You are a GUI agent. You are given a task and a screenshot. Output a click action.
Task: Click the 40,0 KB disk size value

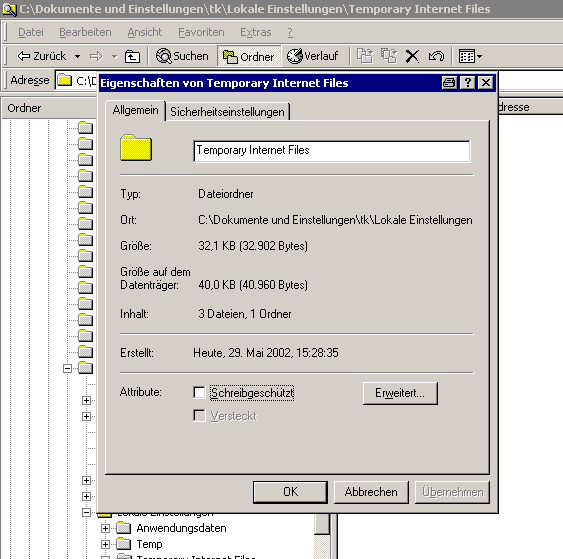(x=253, y=285)
